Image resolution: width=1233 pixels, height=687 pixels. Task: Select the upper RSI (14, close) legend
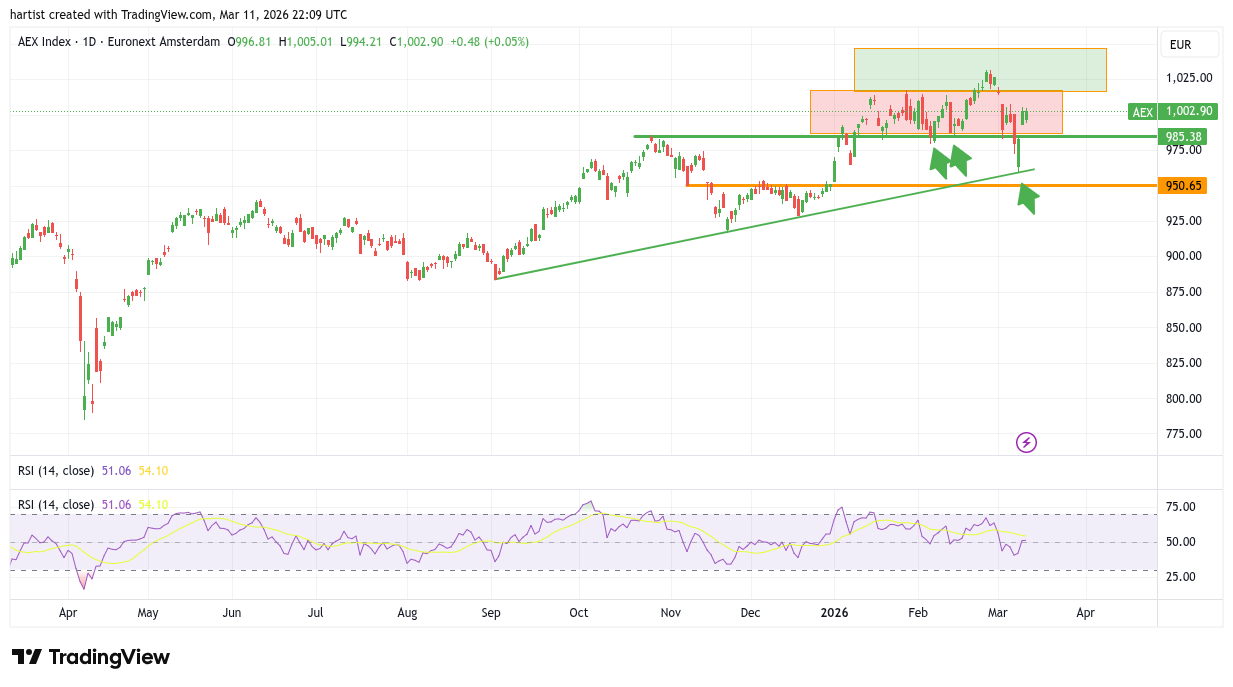[x=56, y=470]
